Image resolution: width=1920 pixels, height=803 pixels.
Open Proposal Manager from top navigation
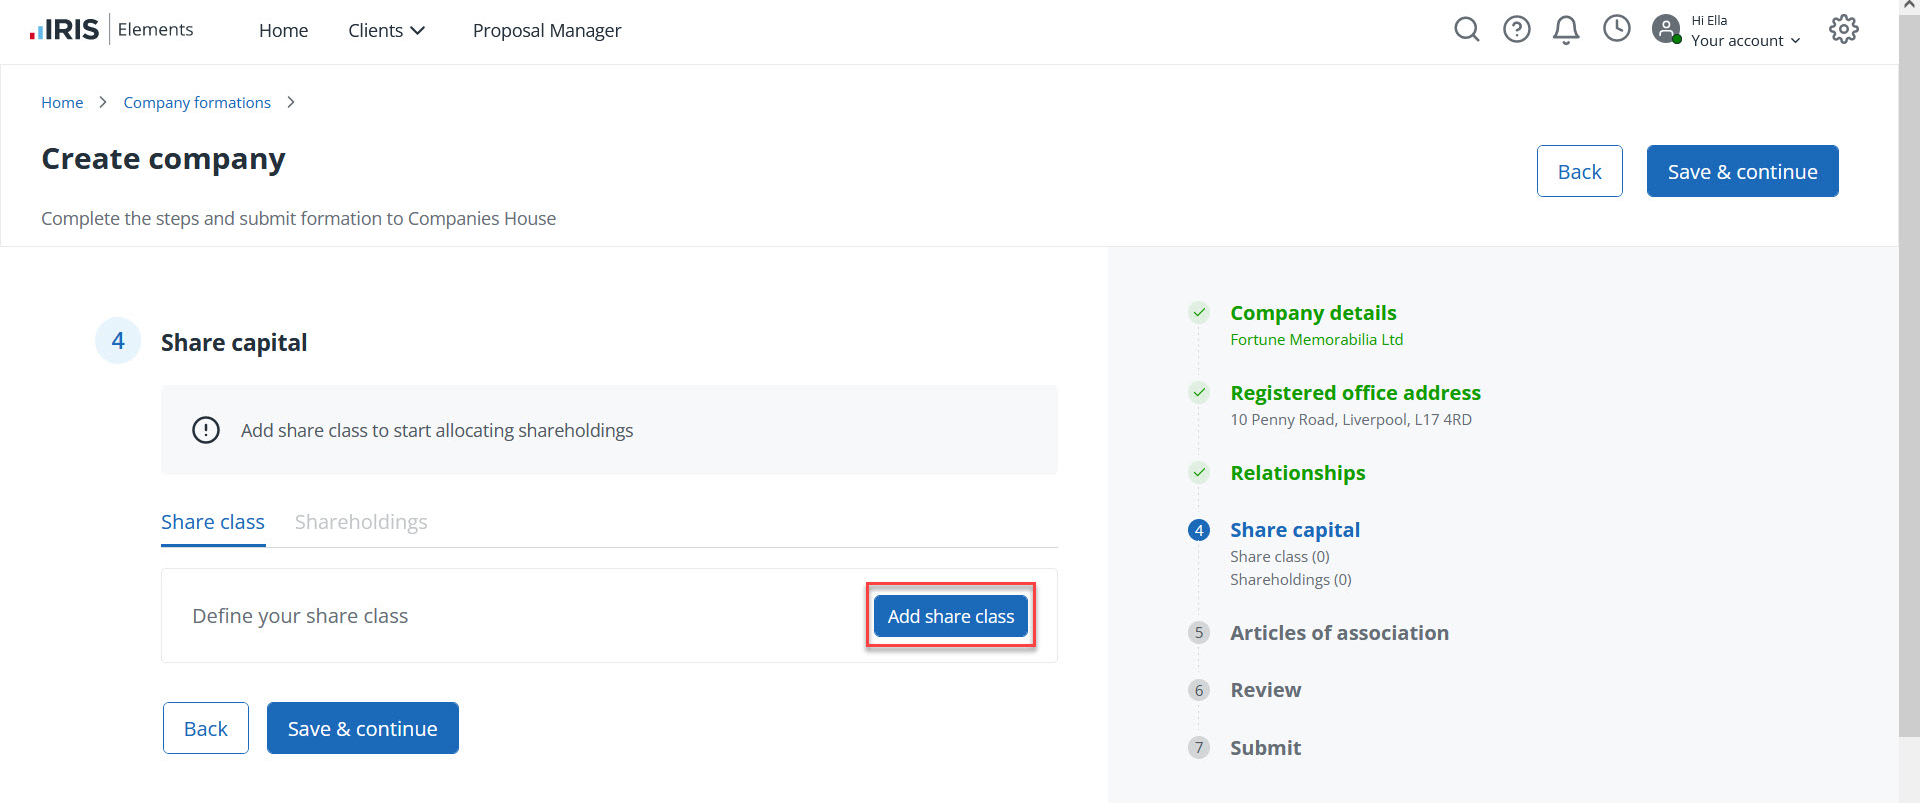coord(546,31)
